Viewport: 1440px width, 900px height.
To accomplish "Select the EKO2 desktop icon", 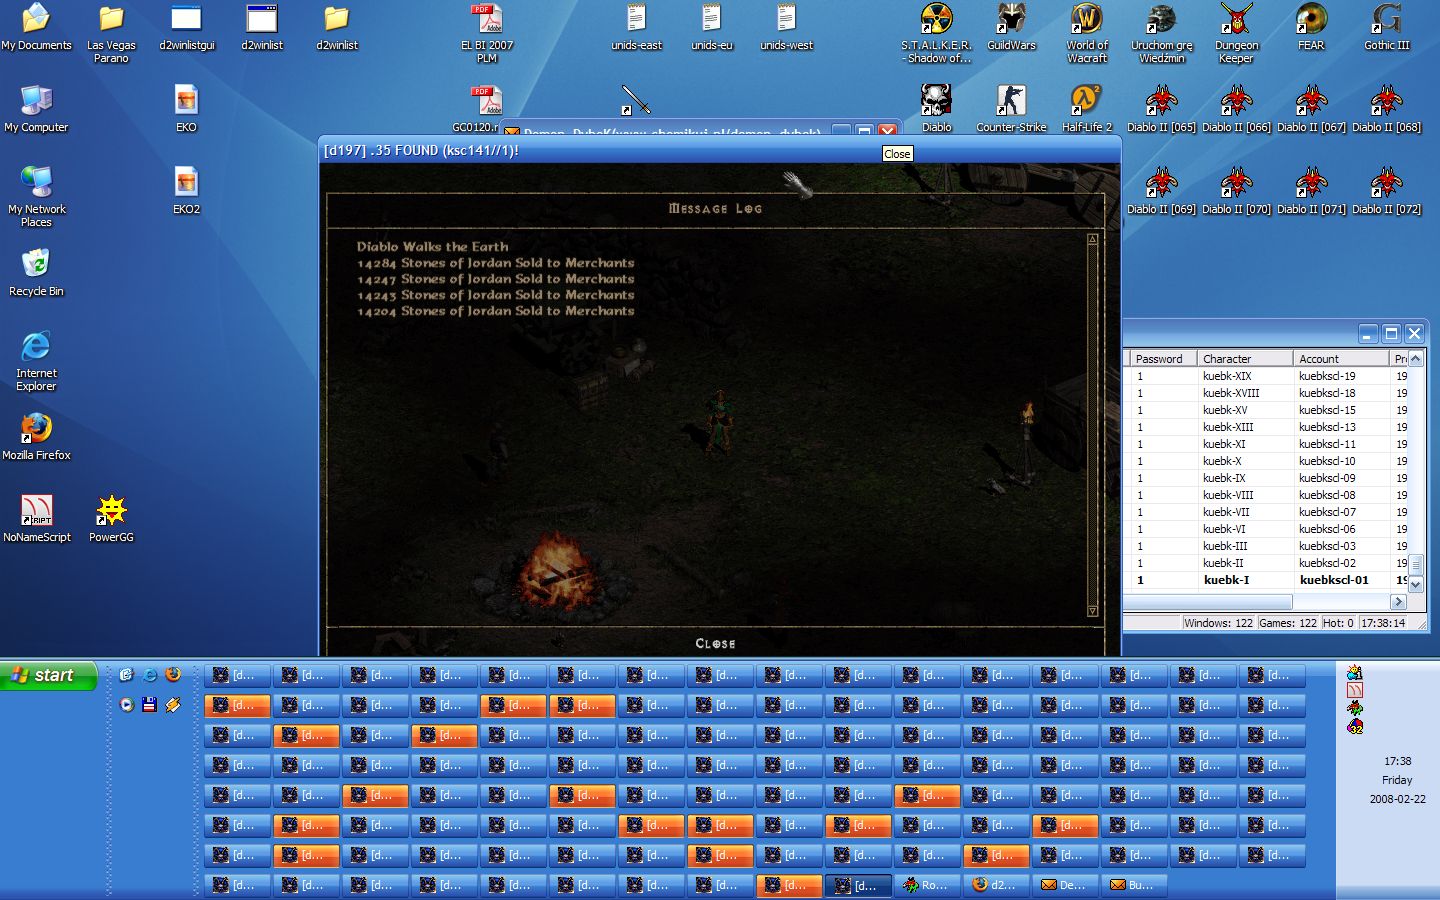I will [x=186, y=190].
